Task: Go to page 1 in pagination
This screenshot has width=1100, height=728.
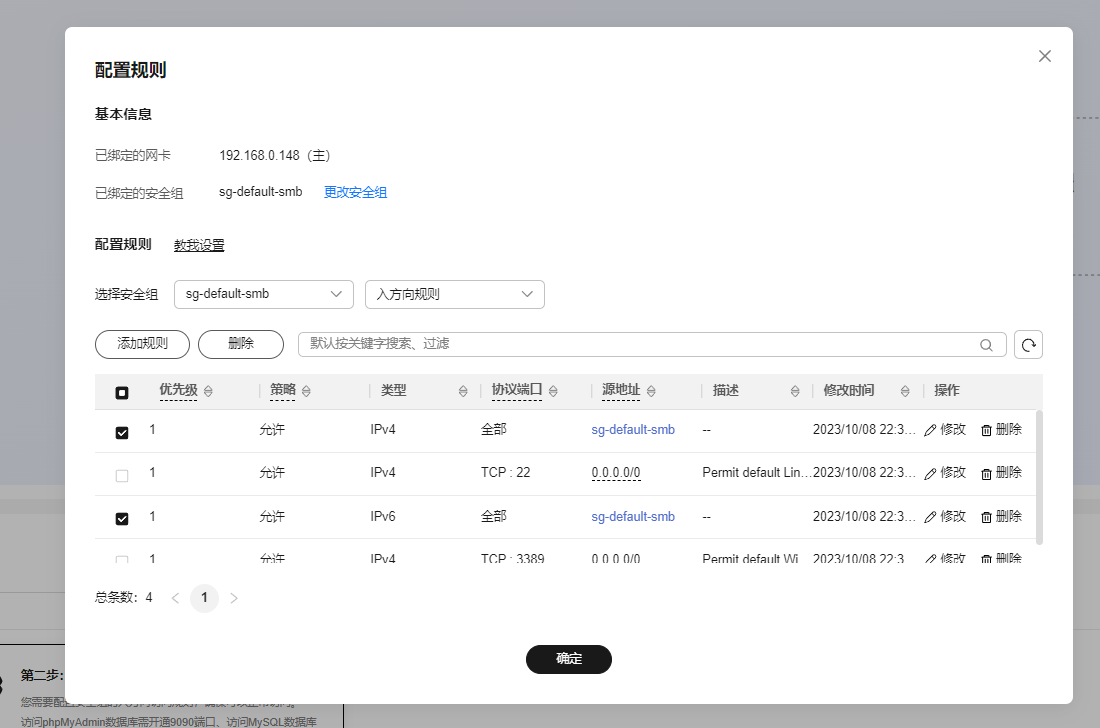Action: pyautogui.click(x=204, y=598)
